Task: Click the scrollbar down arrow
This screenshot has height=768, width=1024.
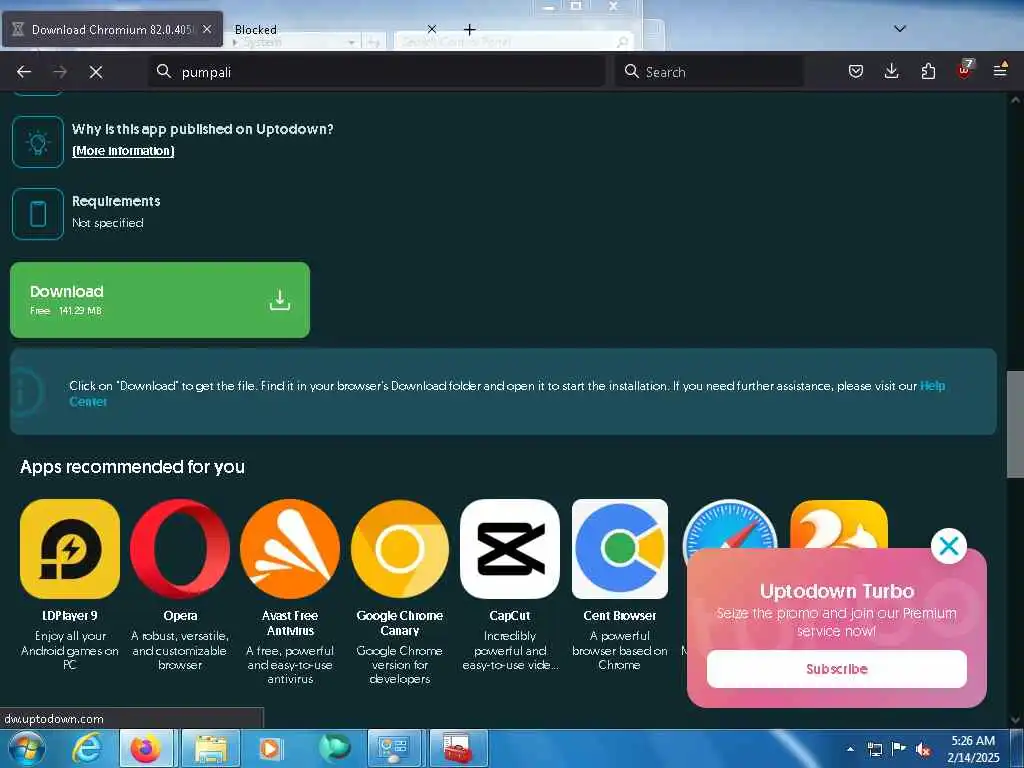Action: point(1016,720)
